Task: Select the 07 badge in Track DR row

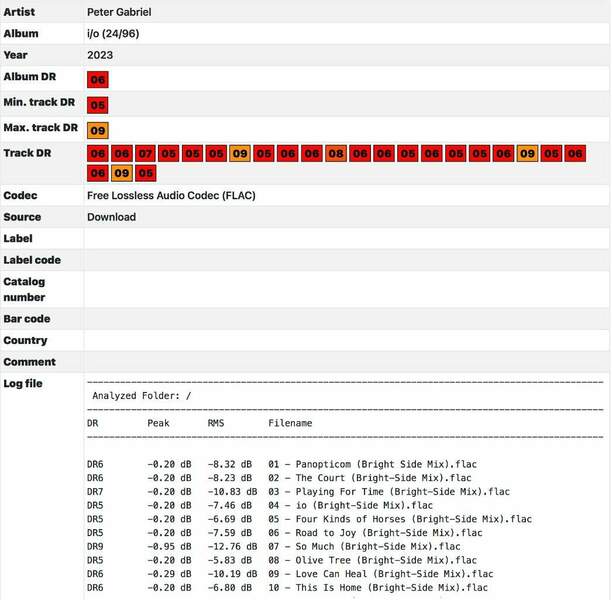Action: click(145, 153)
